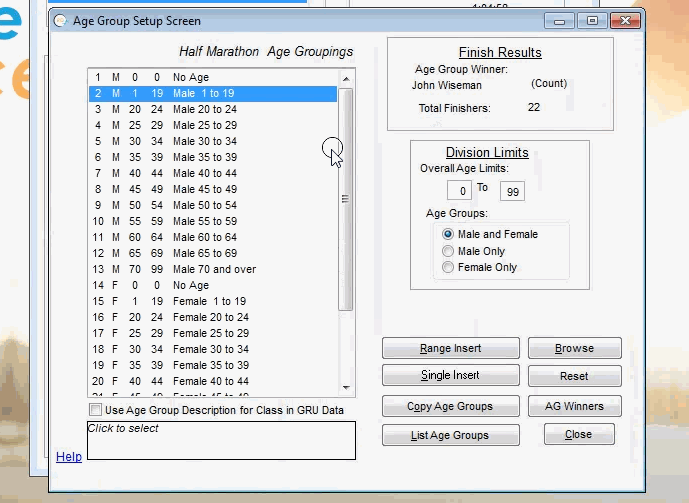689x503 pixels.
Task: Select the Male 50 to 54 row
Action: pyautogui.click(x=213, y=205)
